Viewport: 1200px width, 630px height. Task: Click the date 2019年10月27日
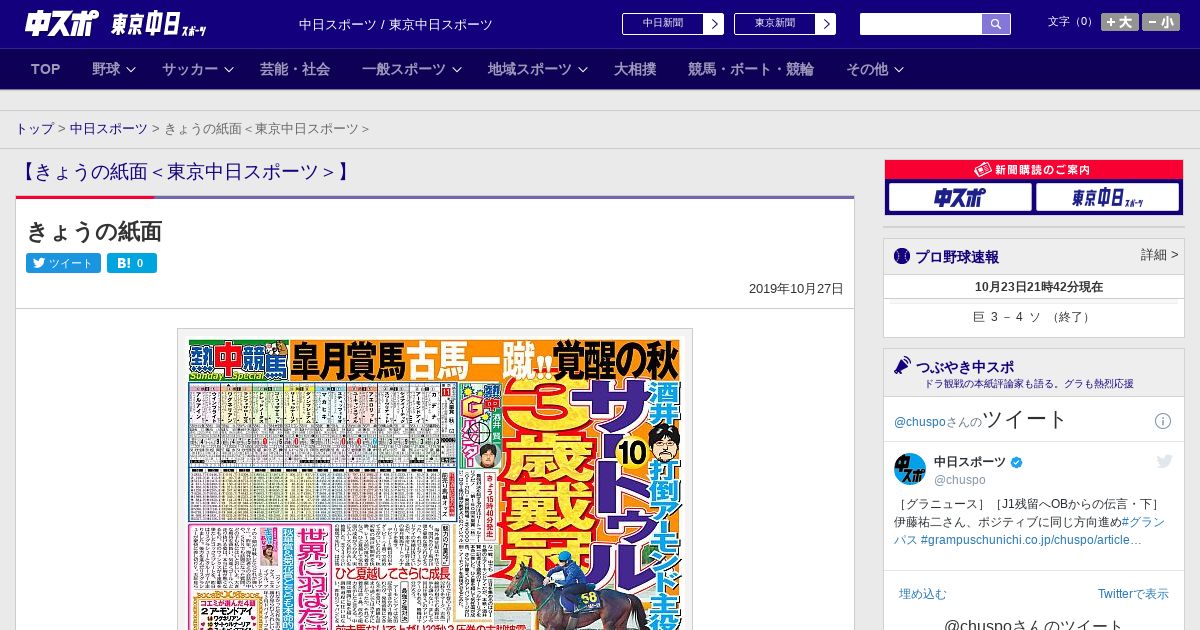tap(796, 289)
